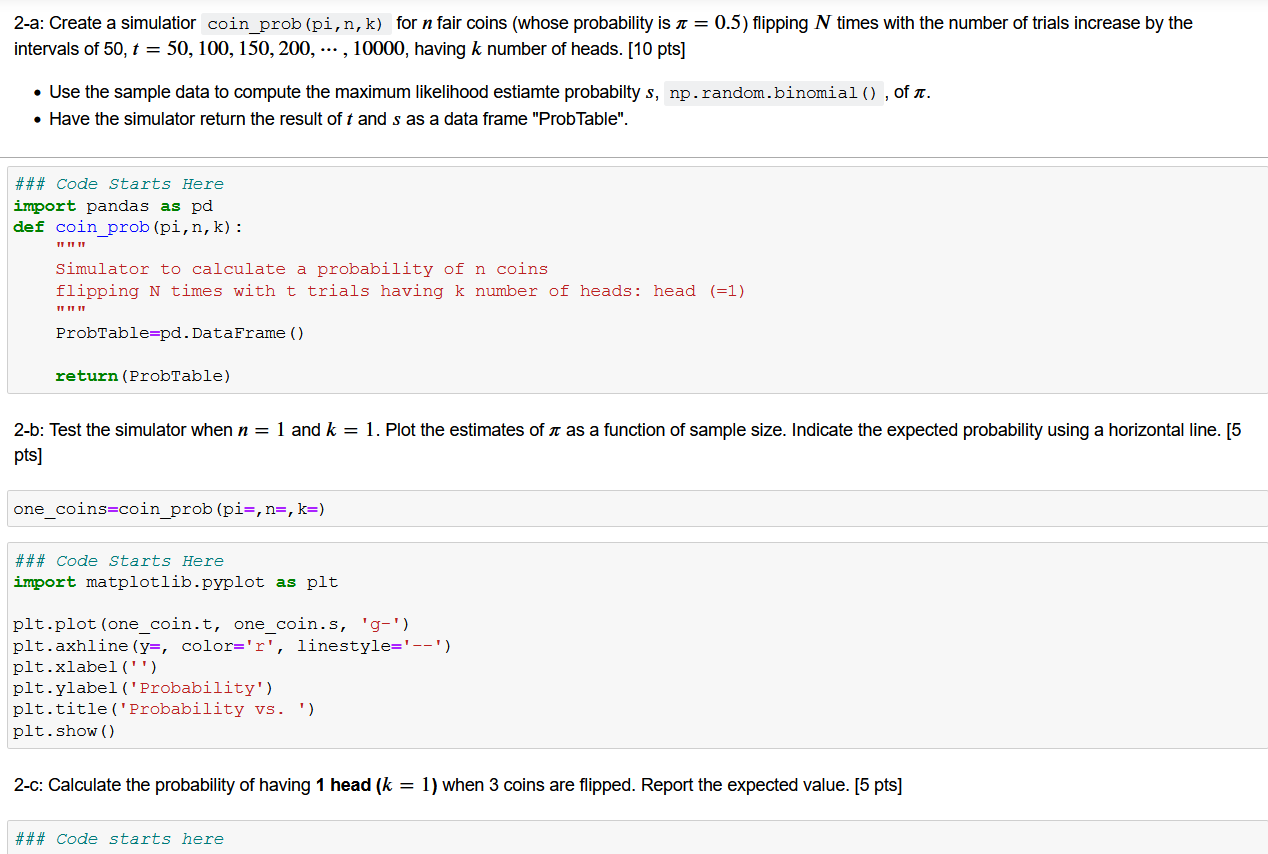Image resolution: width=1268 pixels, height=854 pixels.
Task: Click the '### Code Starts Here' comment in first cell
Action: coord(118,184)
